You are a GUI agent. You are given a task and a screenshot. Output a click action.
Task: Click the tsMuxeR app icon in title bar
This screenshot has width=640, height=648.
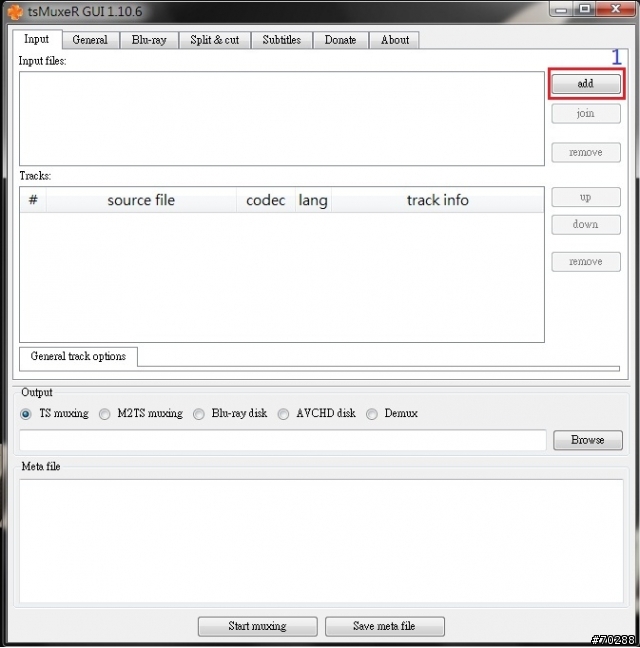[x=15, y=12]
